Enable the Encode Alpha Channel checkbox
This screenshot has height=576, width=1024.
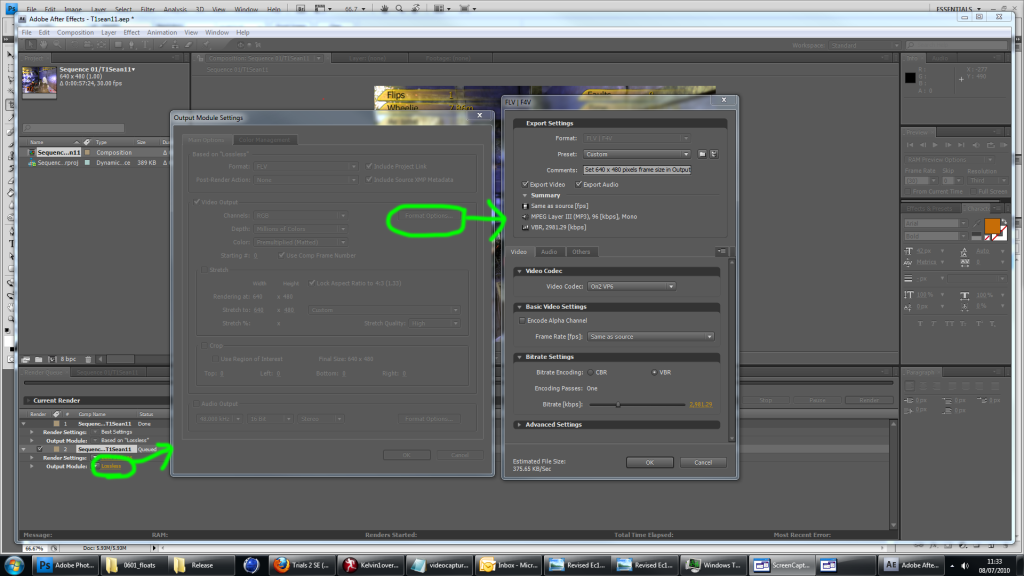pyautogui.click(x=522, y=320)
